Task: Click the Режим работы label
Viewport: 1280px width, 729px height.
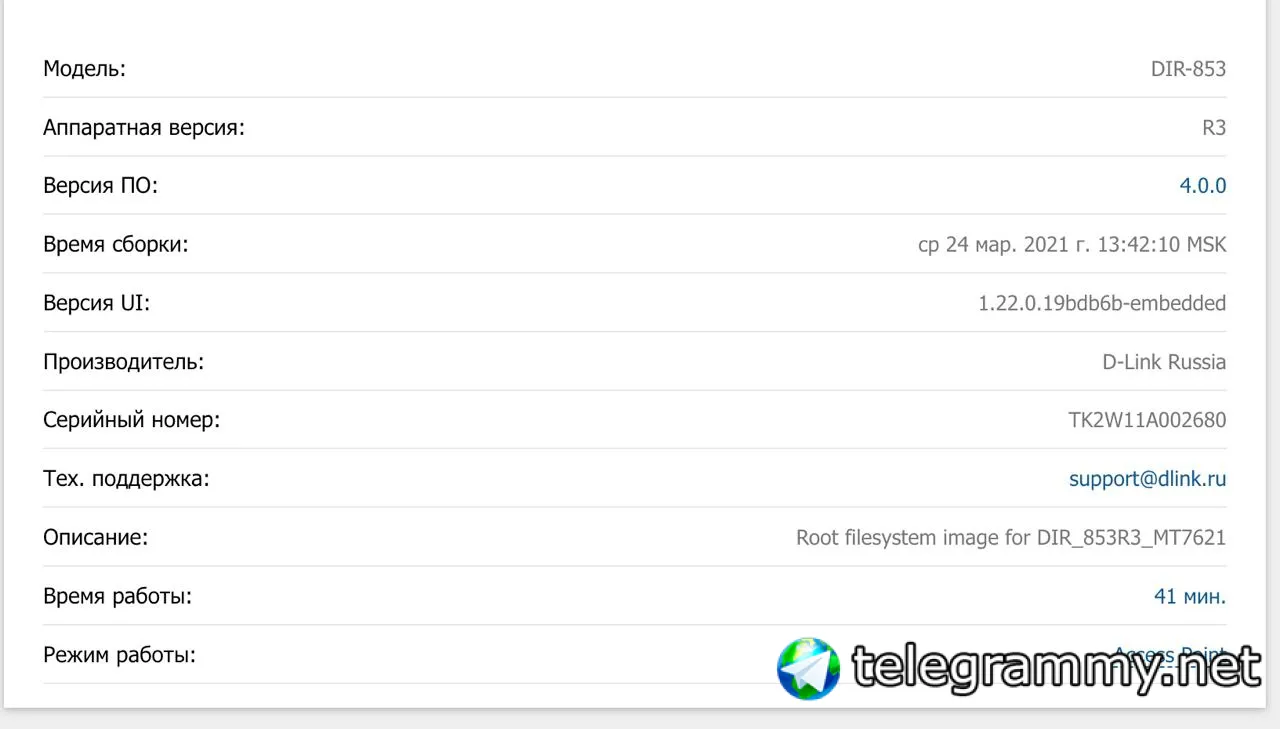Action: pyautogui.click(x=119, y=656)
